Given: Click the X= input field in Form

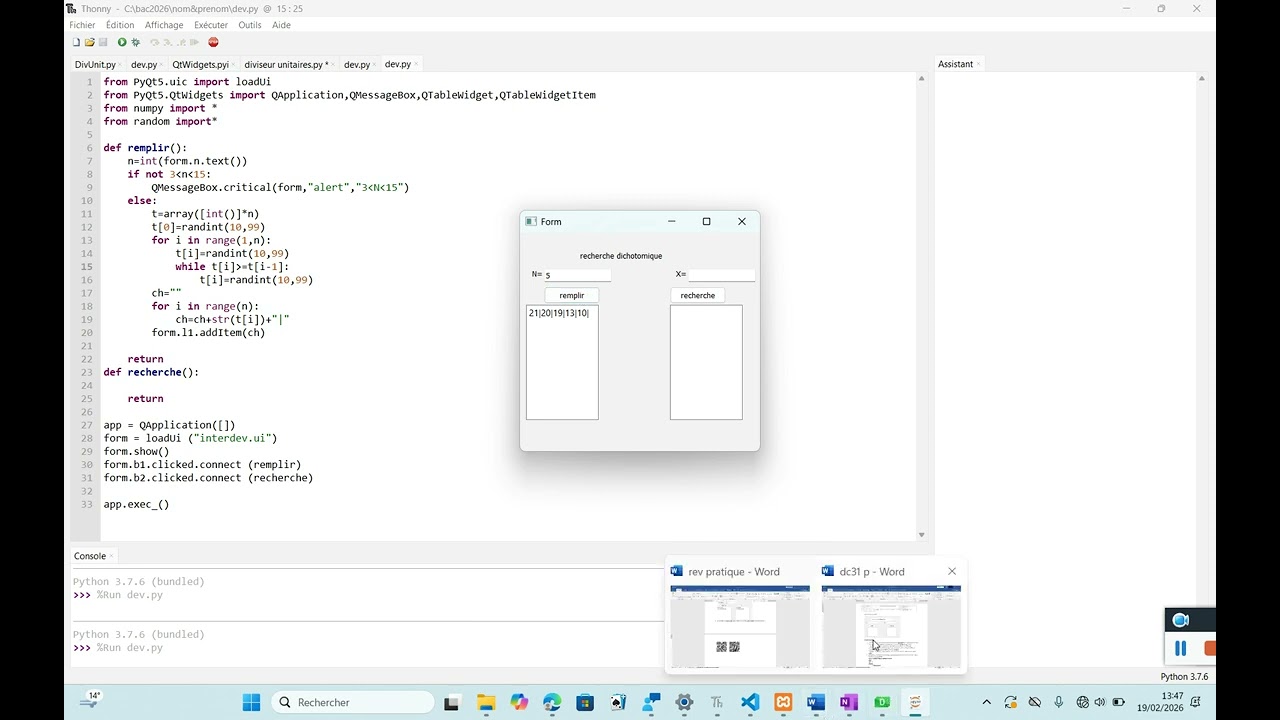Looking at the screenshot, I should (x=721, y=275).
